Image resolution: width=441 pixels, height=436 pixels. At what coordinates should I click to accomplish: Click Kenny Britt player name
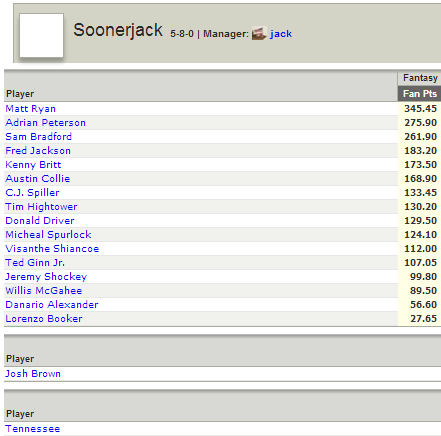click(33, 165)
